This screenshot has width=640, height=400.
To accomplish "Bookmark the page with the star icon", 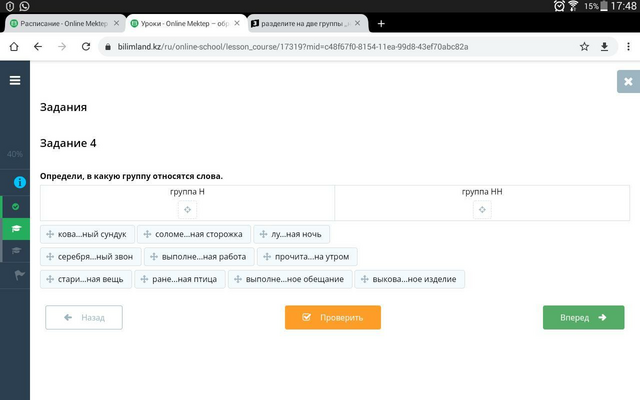I will tap(584, 47).
